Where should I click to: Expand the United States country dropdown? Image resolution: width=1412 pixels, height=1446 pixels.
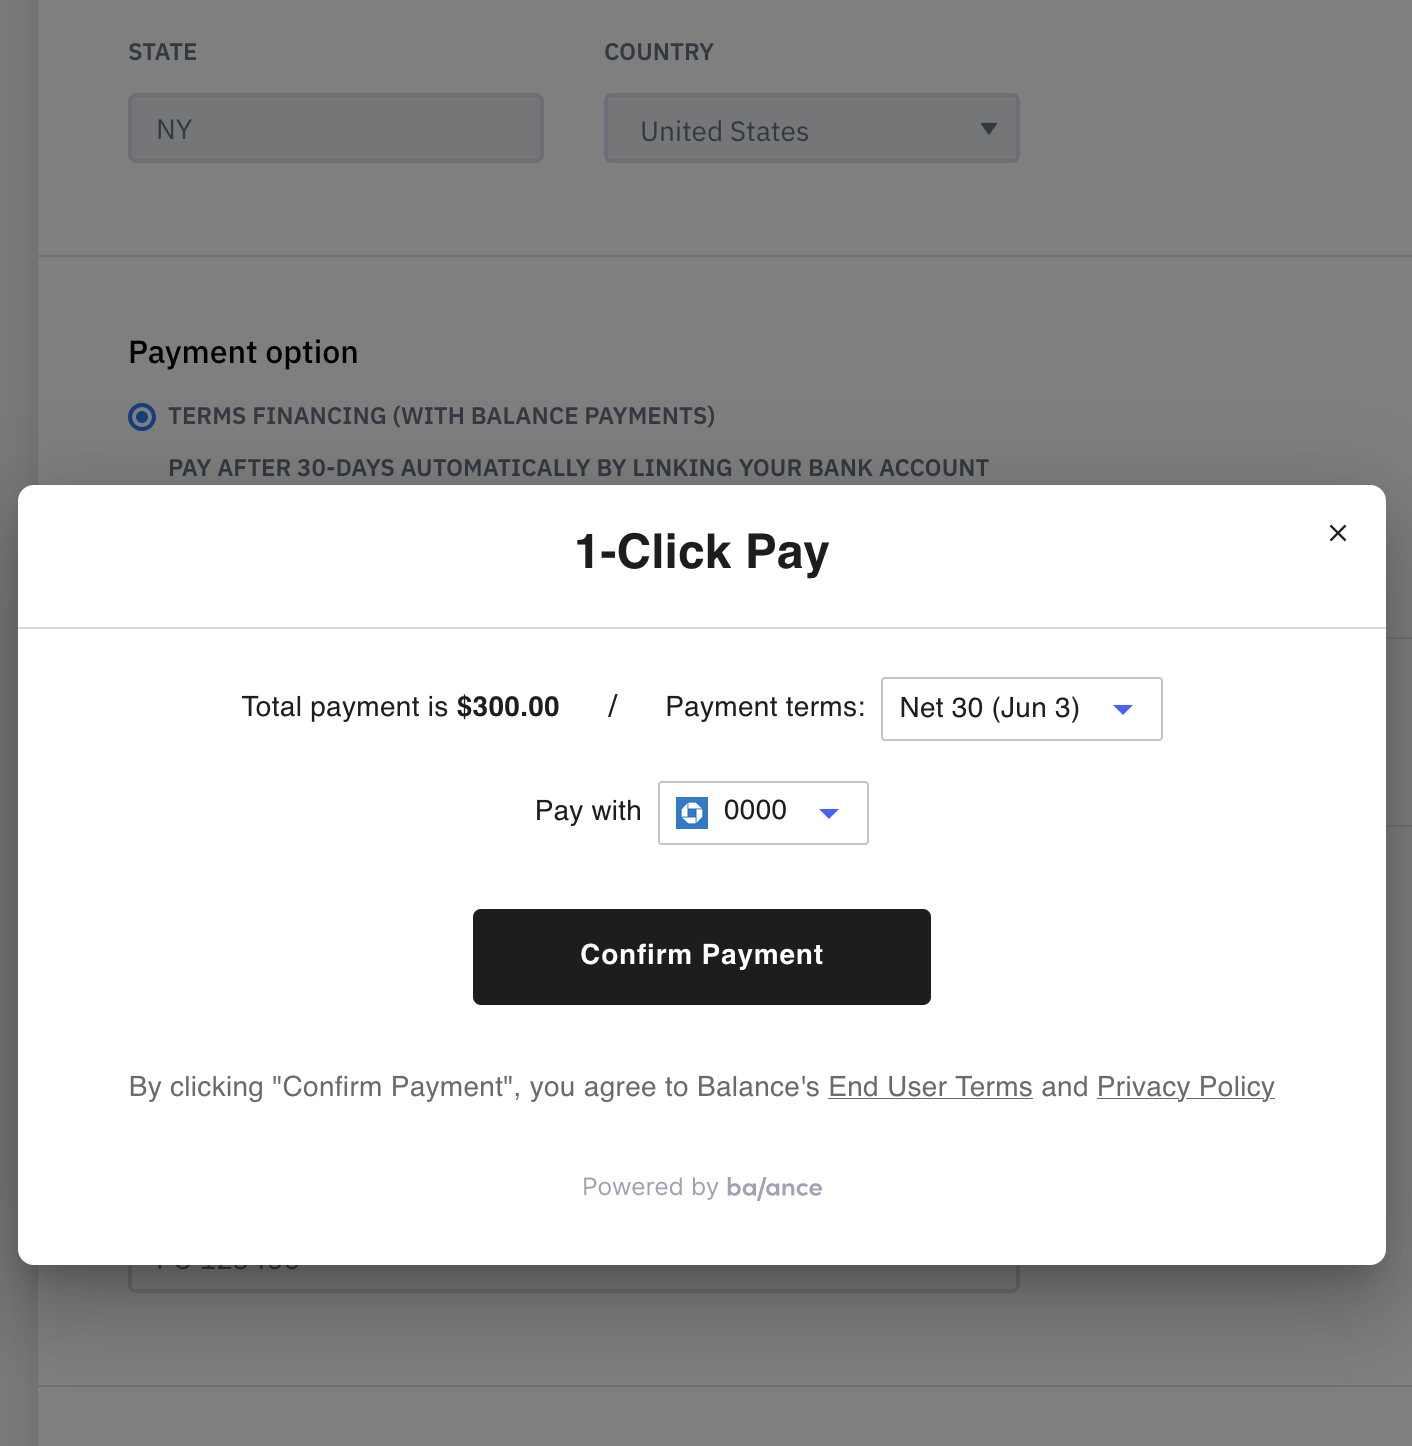click(810, 129)
